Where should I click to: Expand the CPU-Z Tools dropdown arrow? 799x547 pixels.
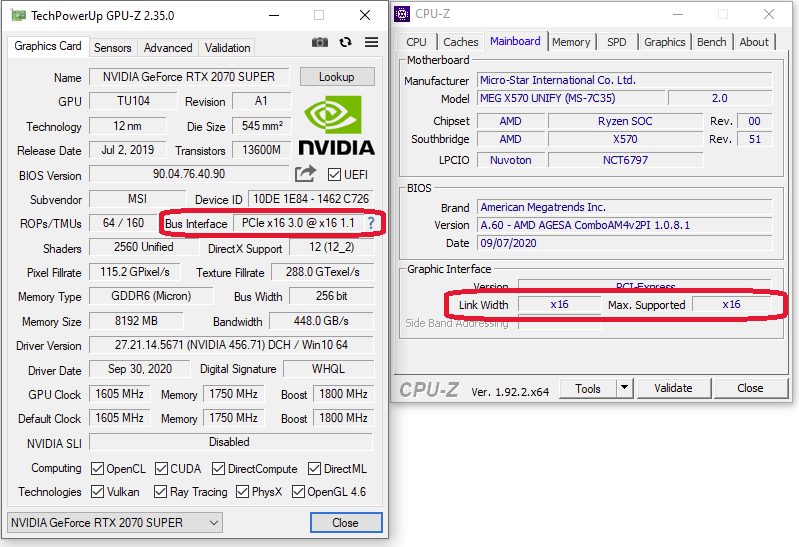[624, 388]
